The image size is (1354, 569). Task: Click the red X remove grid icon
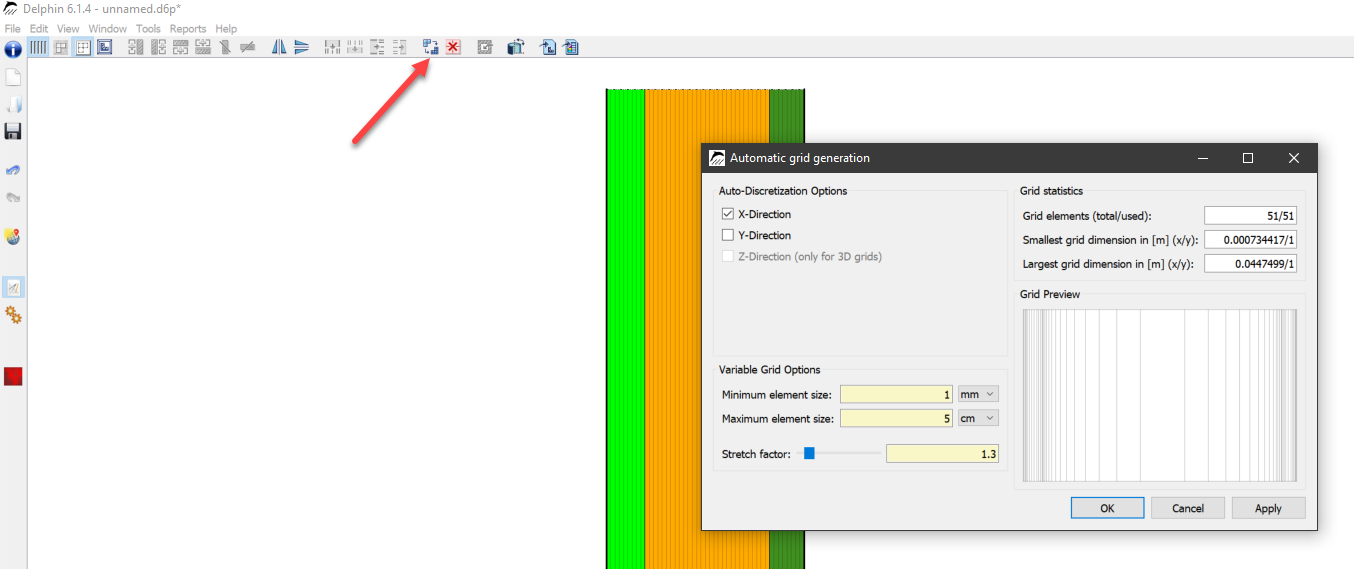(454, 47)
